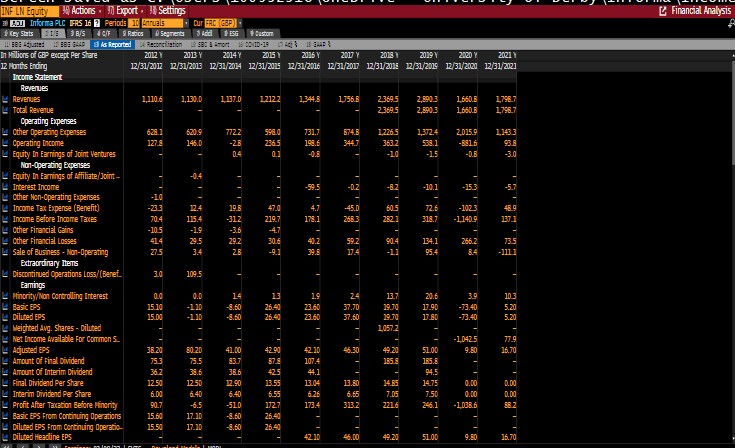The image size is (735, 448).
Task: Click chart icon beside Operating Income
Action: (x=5, y=143)
